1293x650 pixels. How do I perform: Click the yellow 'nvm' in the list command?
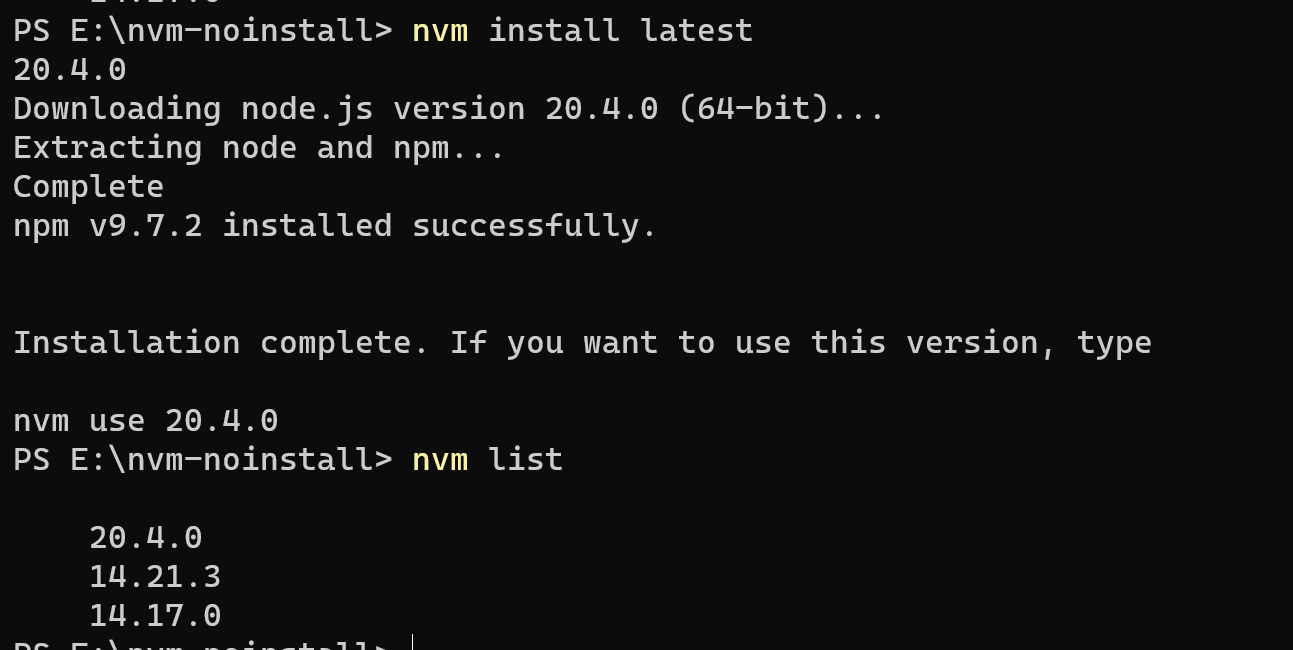click(440, 461)
